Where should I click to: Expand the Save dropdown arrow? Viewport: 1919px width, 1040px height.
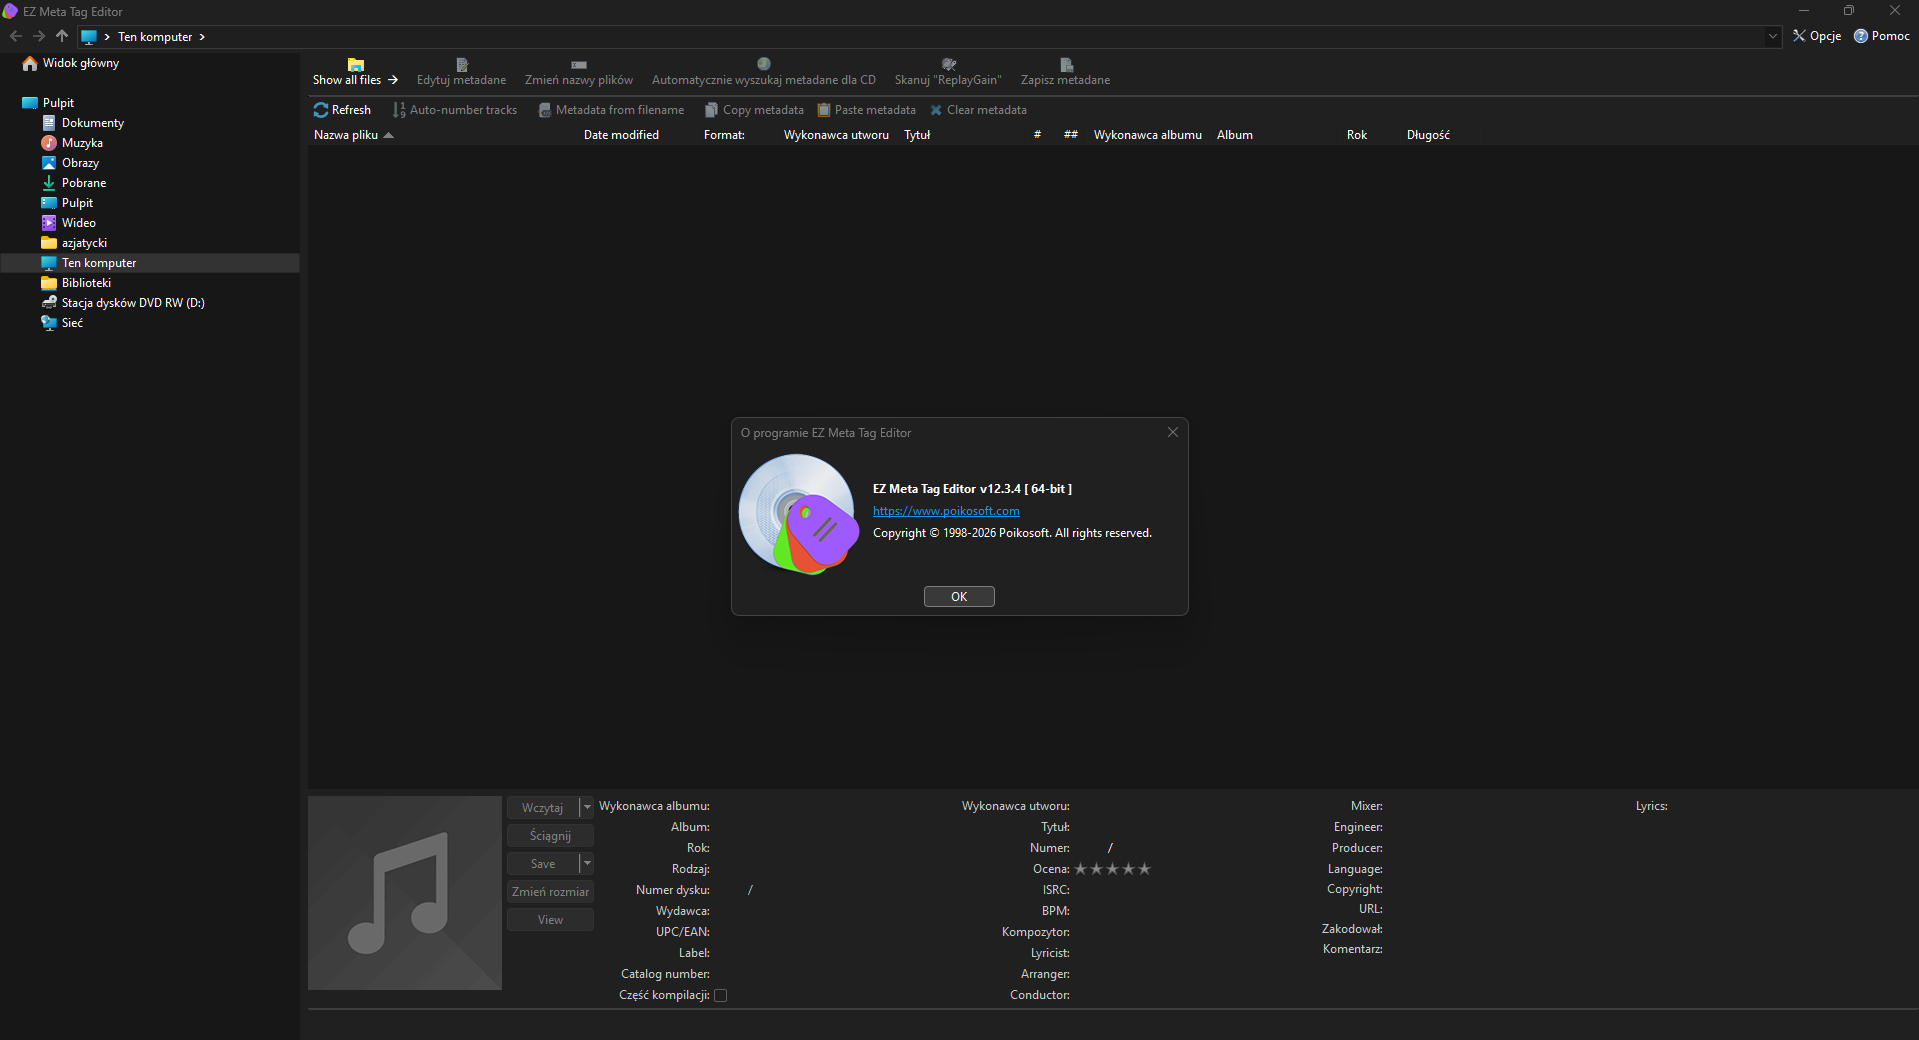pos(587,863)
